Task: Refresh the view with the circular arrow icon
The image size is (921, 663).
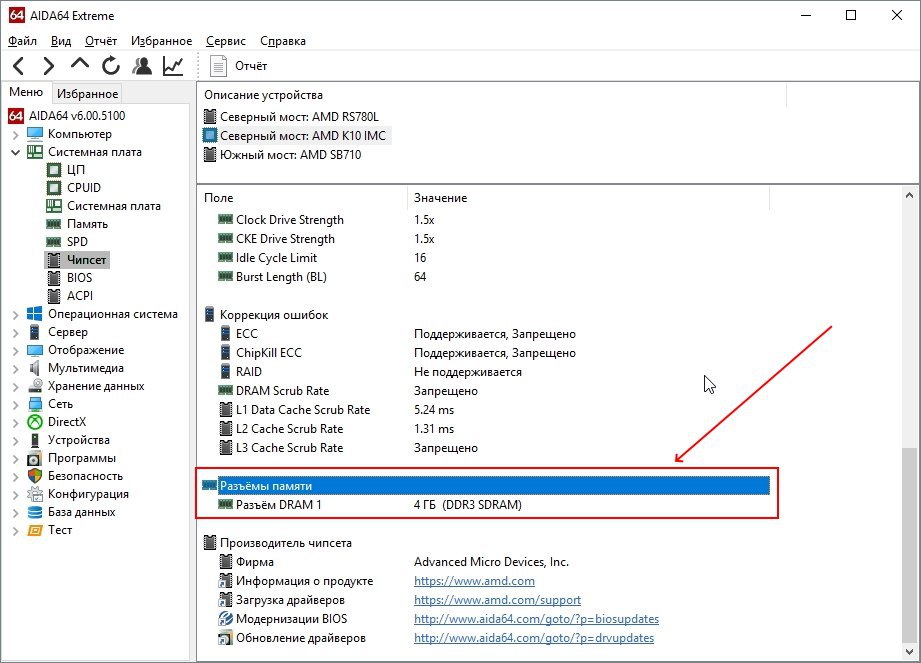Action: [110, 66]
